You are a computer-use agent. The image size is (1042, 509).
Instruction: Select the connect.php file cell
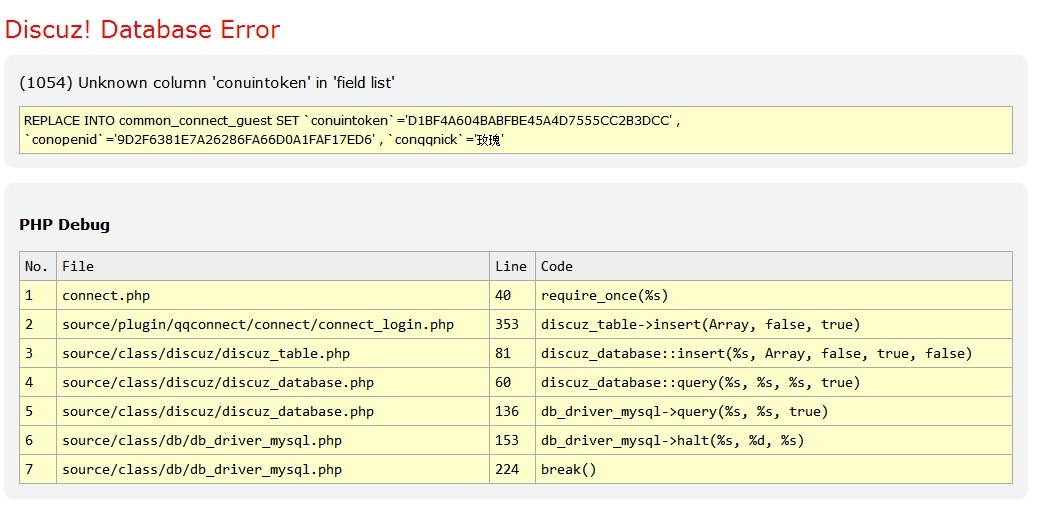coord(273,295)
